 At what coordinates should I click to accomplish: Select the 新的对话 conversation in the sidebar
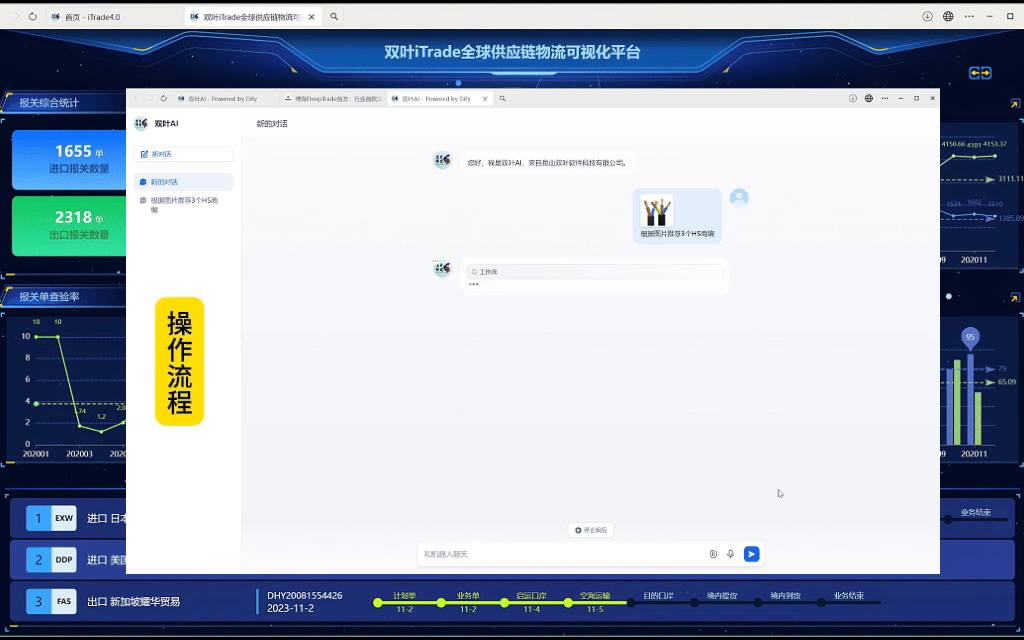(x=184, y=182)
